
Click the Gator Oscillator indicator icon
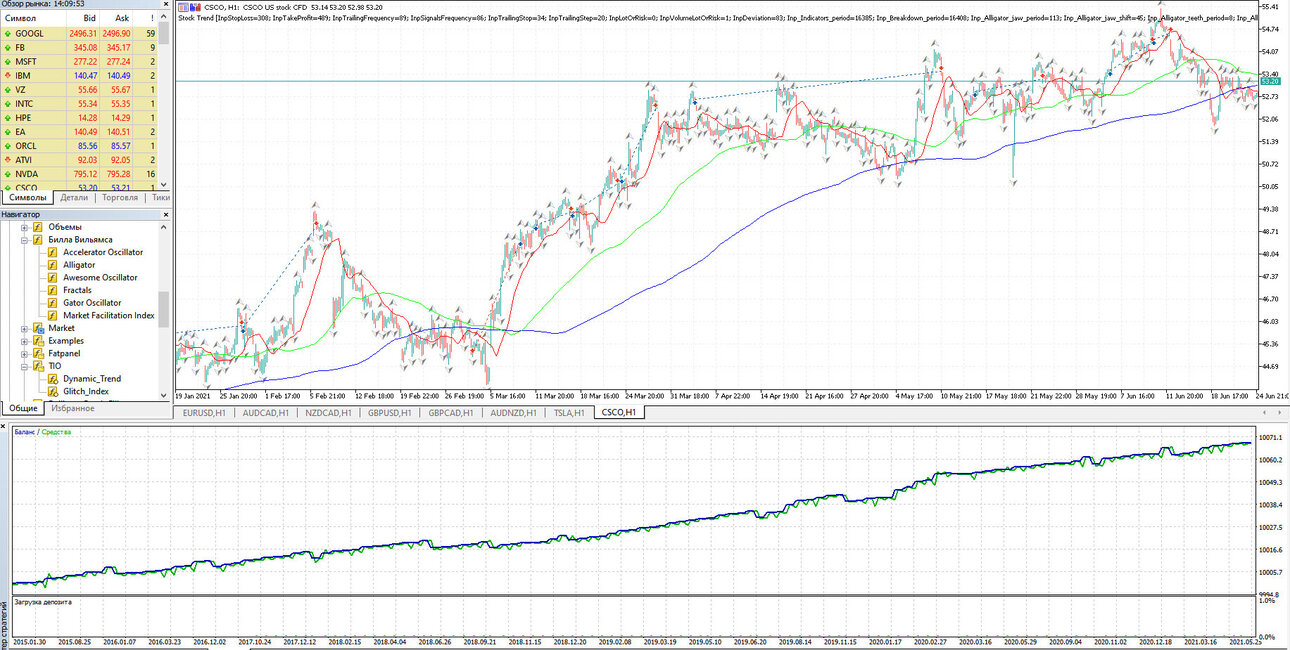pyautogui.click(x=53, y=303)
